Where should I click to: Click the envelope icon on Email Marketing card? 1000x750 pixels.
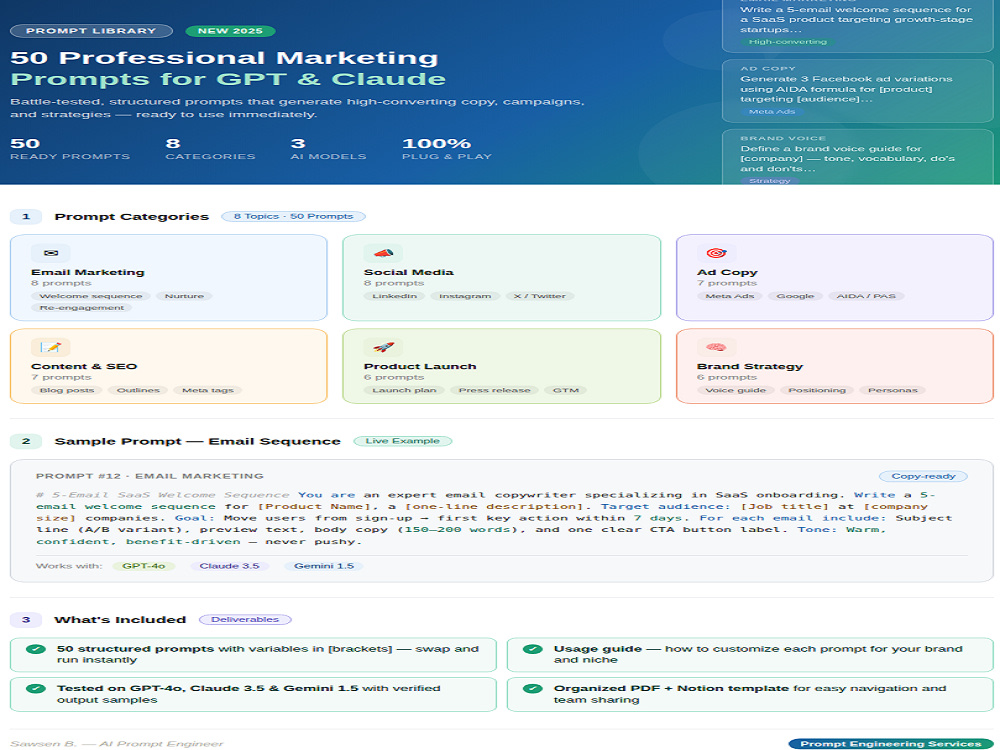[51, 253]
